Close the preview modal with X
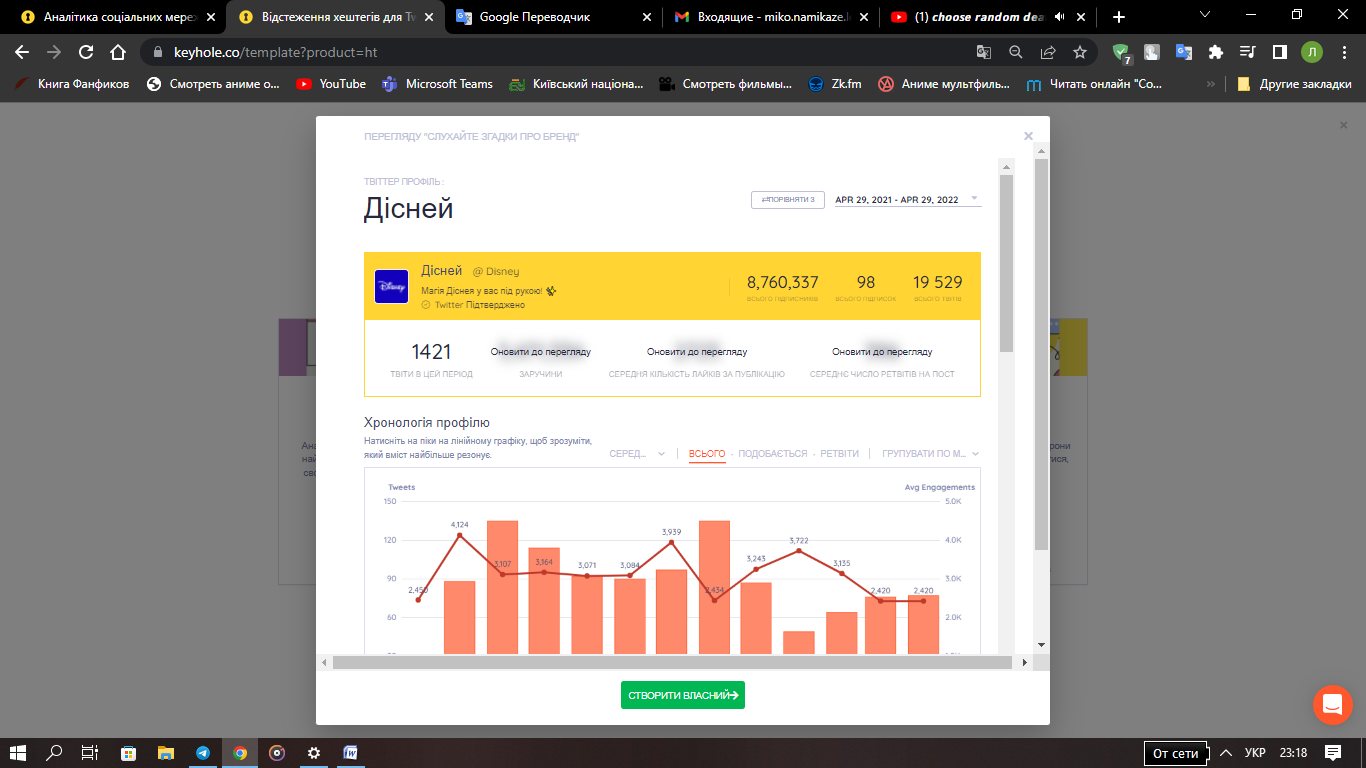 (1028, 136)
